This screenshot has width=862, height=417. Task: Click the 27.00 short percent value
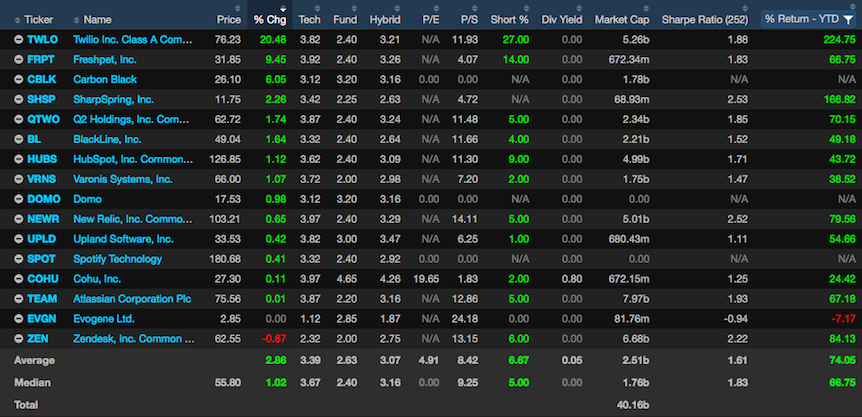click(516, 40)
